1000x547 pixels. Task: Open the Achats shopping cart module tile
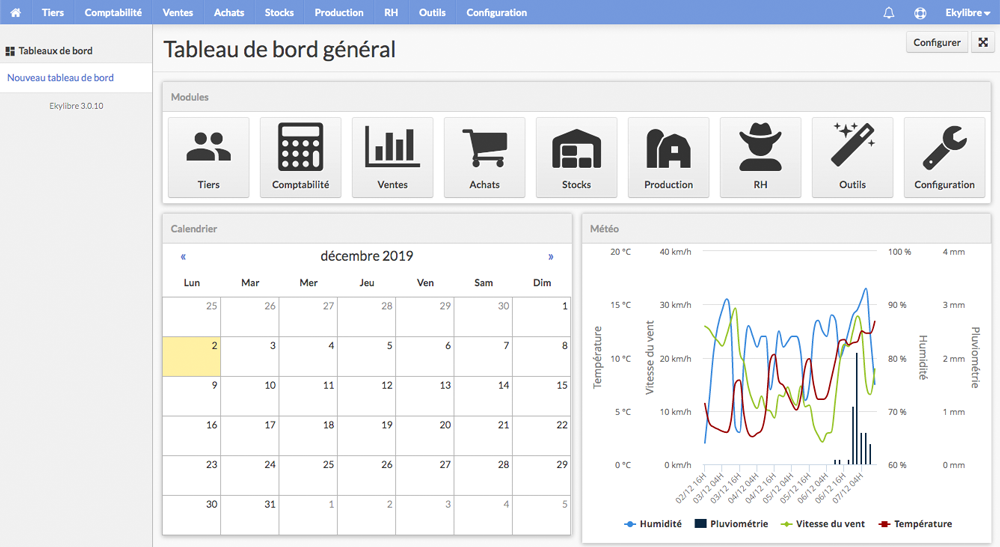484,157
